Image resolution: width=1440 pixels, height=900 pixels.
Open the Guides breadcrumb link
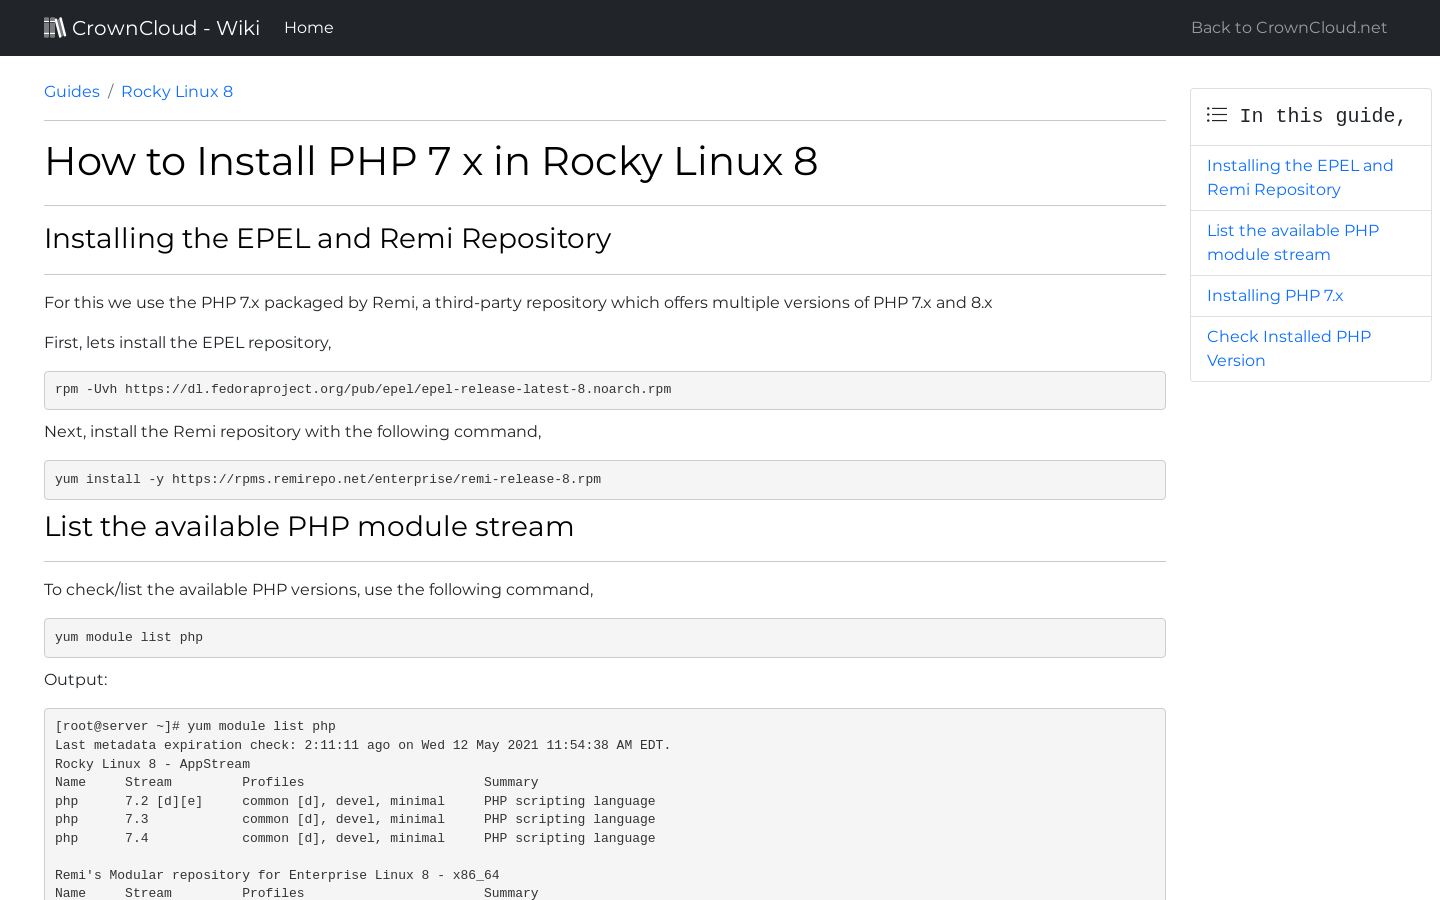(x=71, y=91)
